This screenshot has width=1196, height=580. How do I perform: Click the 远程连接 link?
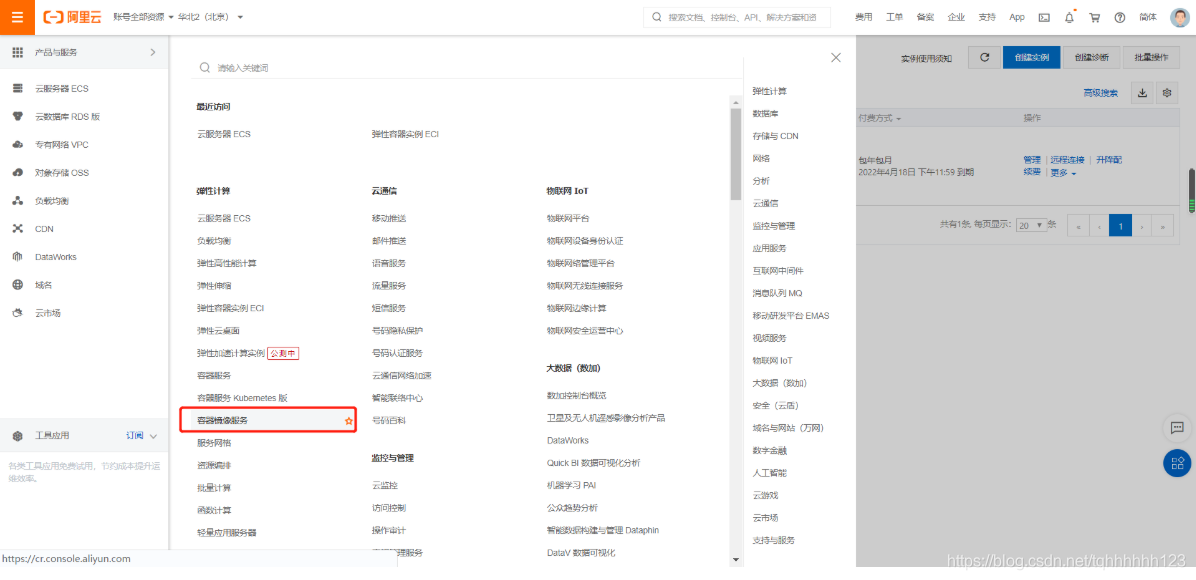pyautogui.click(x=1067, y=160)
